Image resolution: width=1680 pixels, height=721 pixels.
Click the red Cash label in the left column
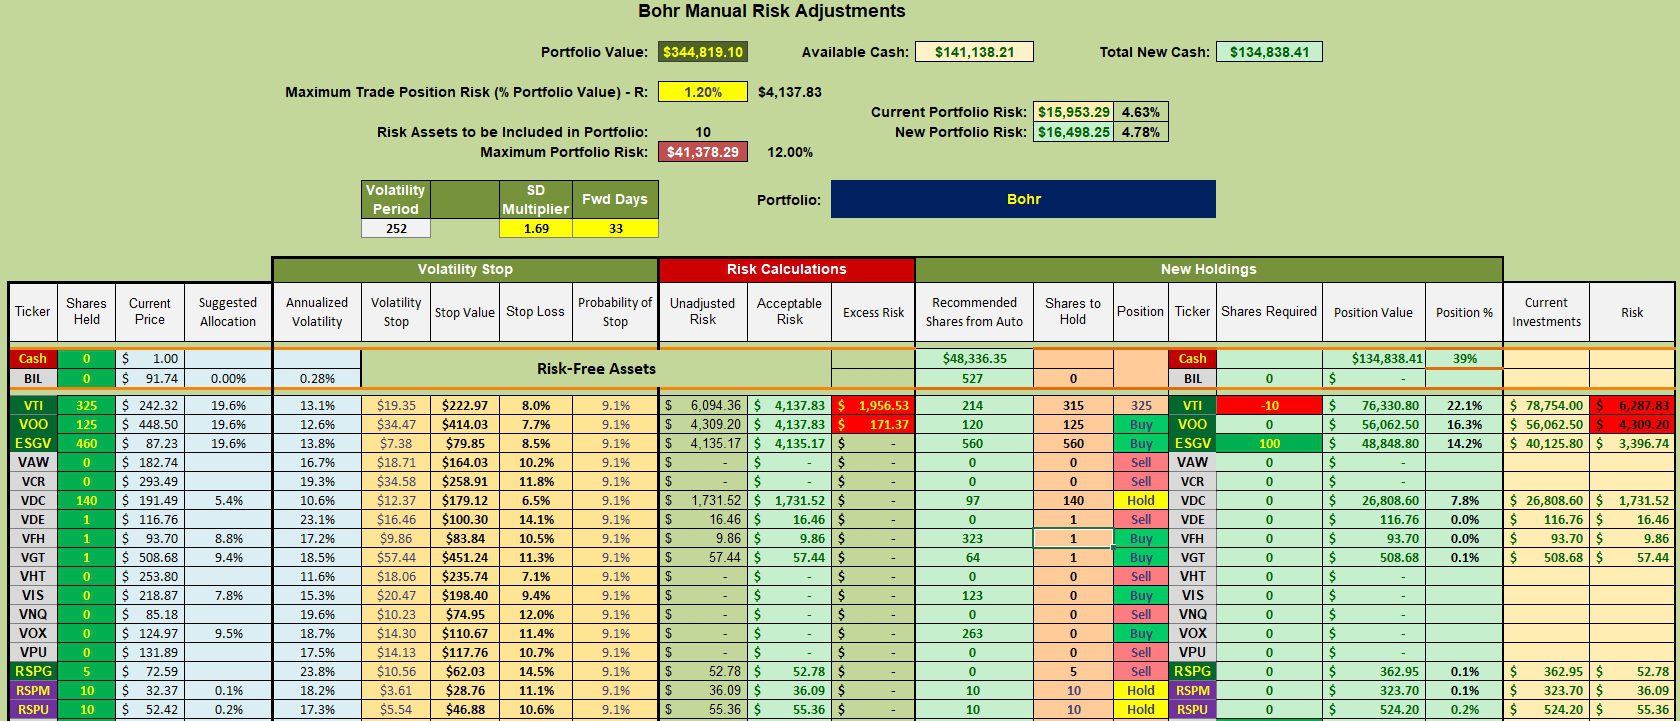pos(32,359)
